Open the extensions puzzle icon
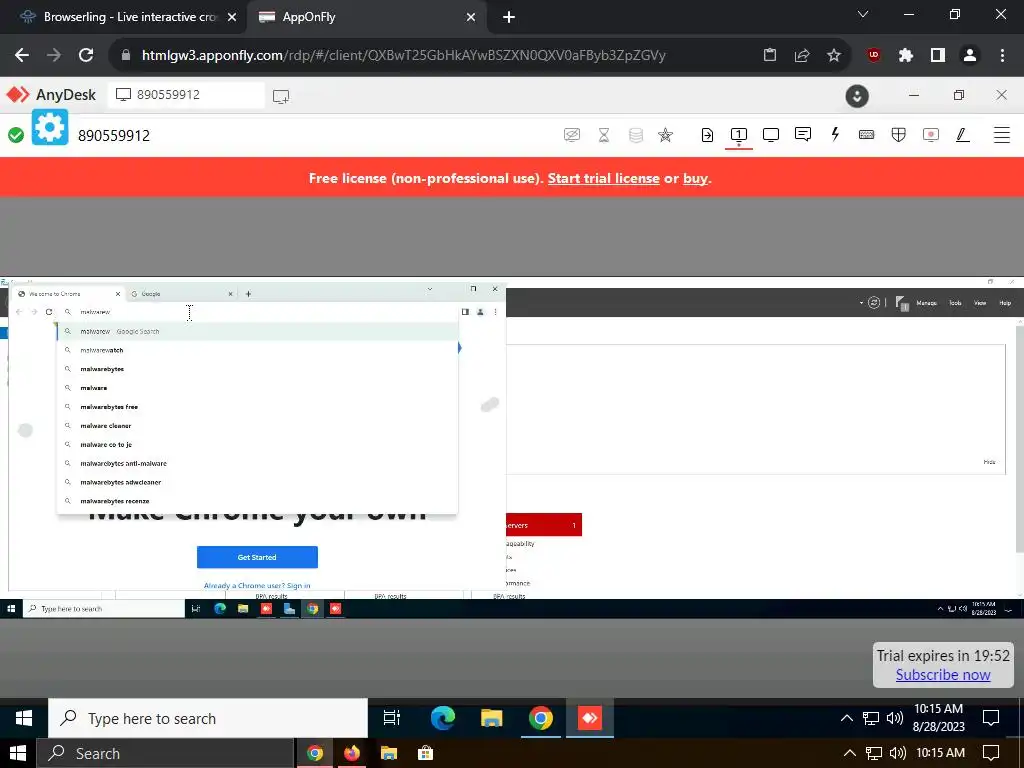 [x=906, y=56]
